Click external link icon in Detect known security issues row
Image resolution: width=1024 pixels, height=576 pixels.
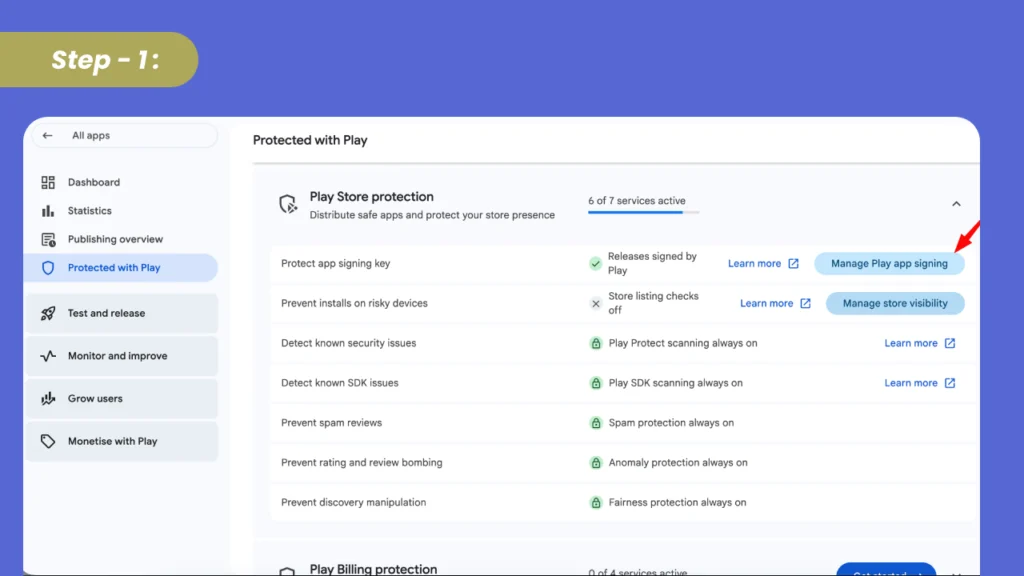click(950, 344)
